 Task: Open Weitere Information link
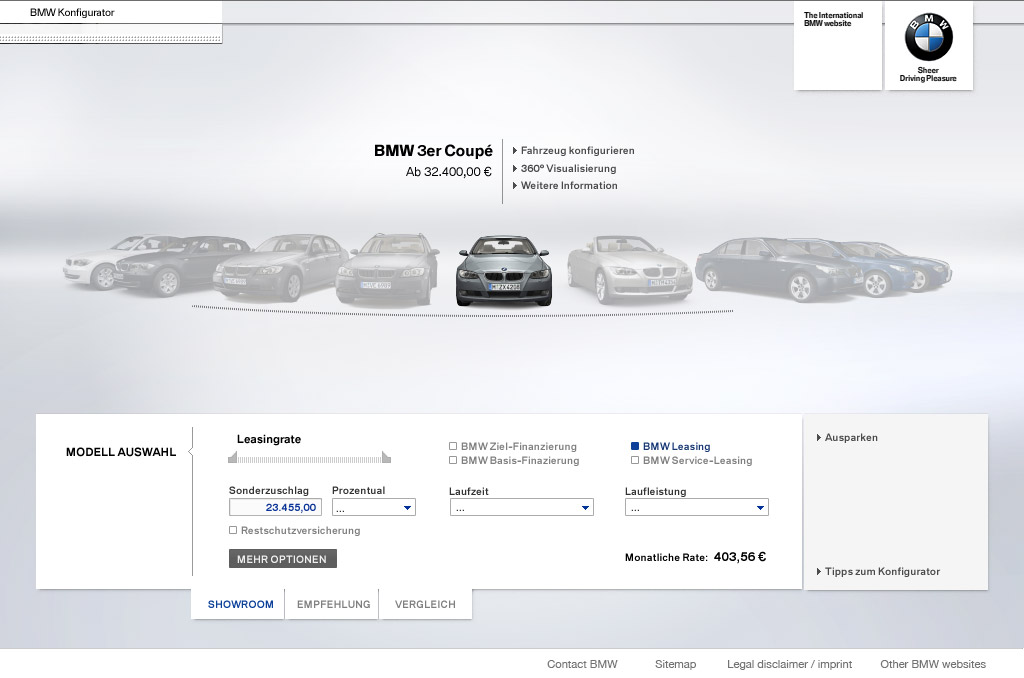point(566,186)
